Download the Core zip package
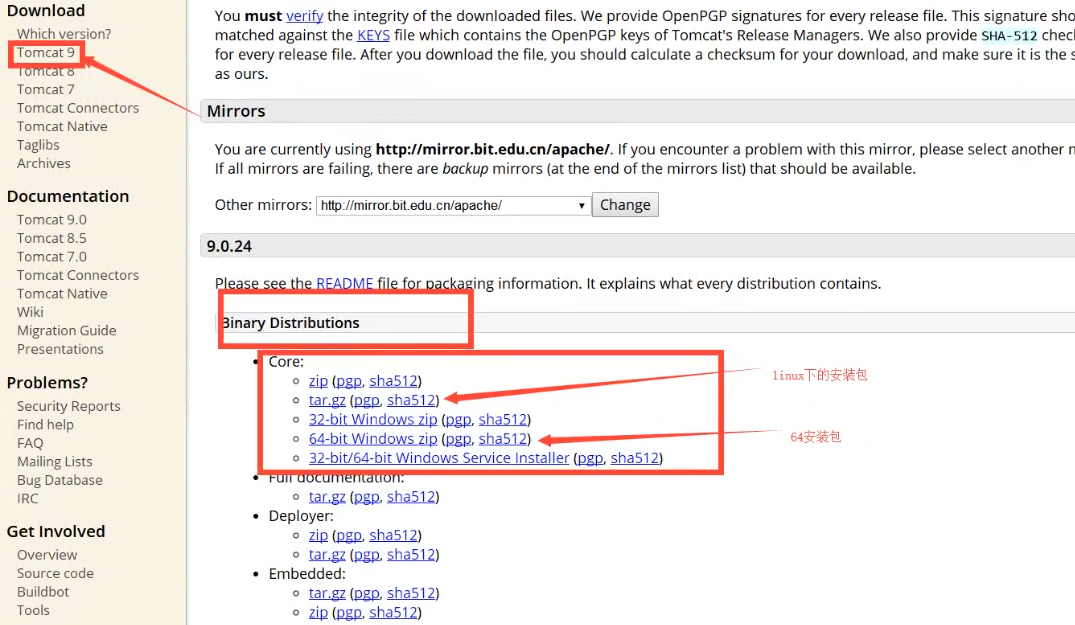This screenshot has height=625, width=1075. click(x=318, y=381)
